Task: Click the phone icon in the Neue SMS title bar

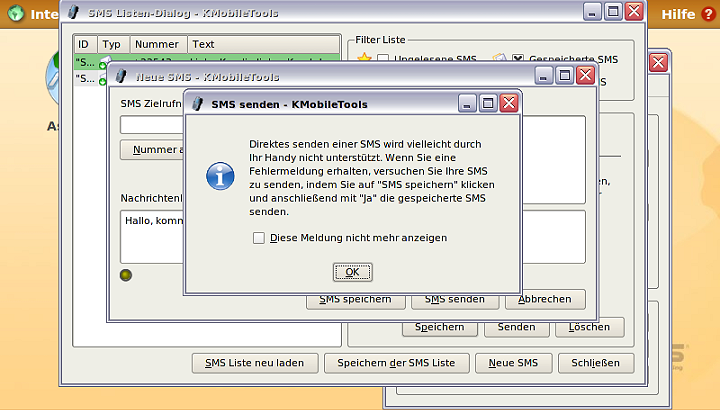Action: (x=121, y=76)
